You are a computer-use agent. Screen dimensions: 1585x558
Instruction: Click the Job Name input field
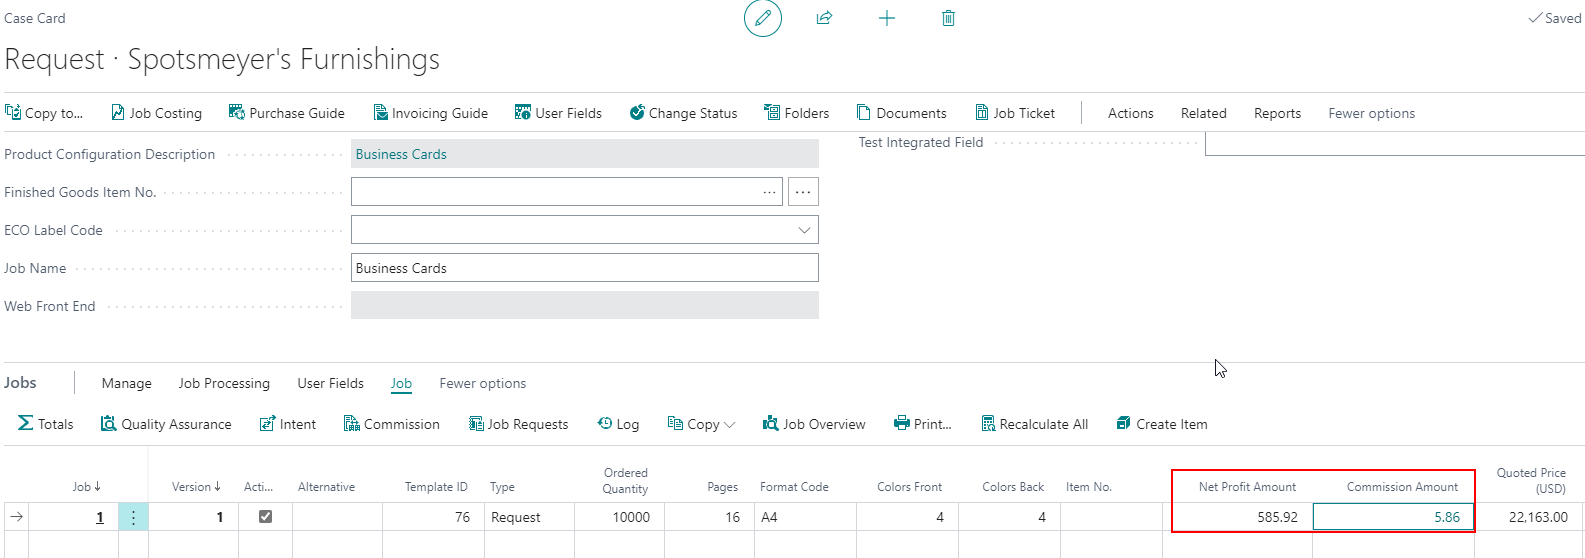(x=585, y=268)
